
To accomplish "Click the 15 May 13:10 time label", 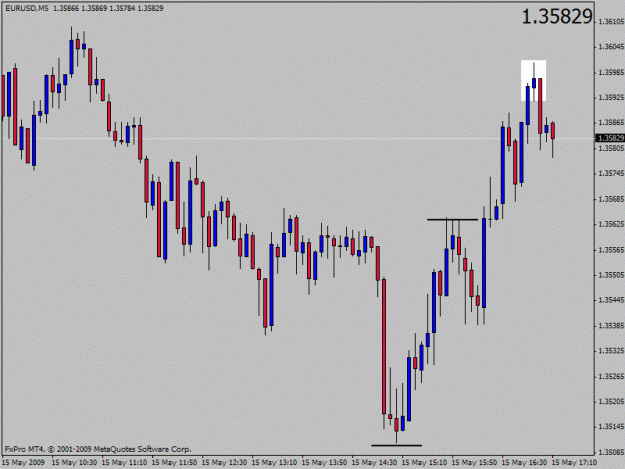I will point(275,463).
